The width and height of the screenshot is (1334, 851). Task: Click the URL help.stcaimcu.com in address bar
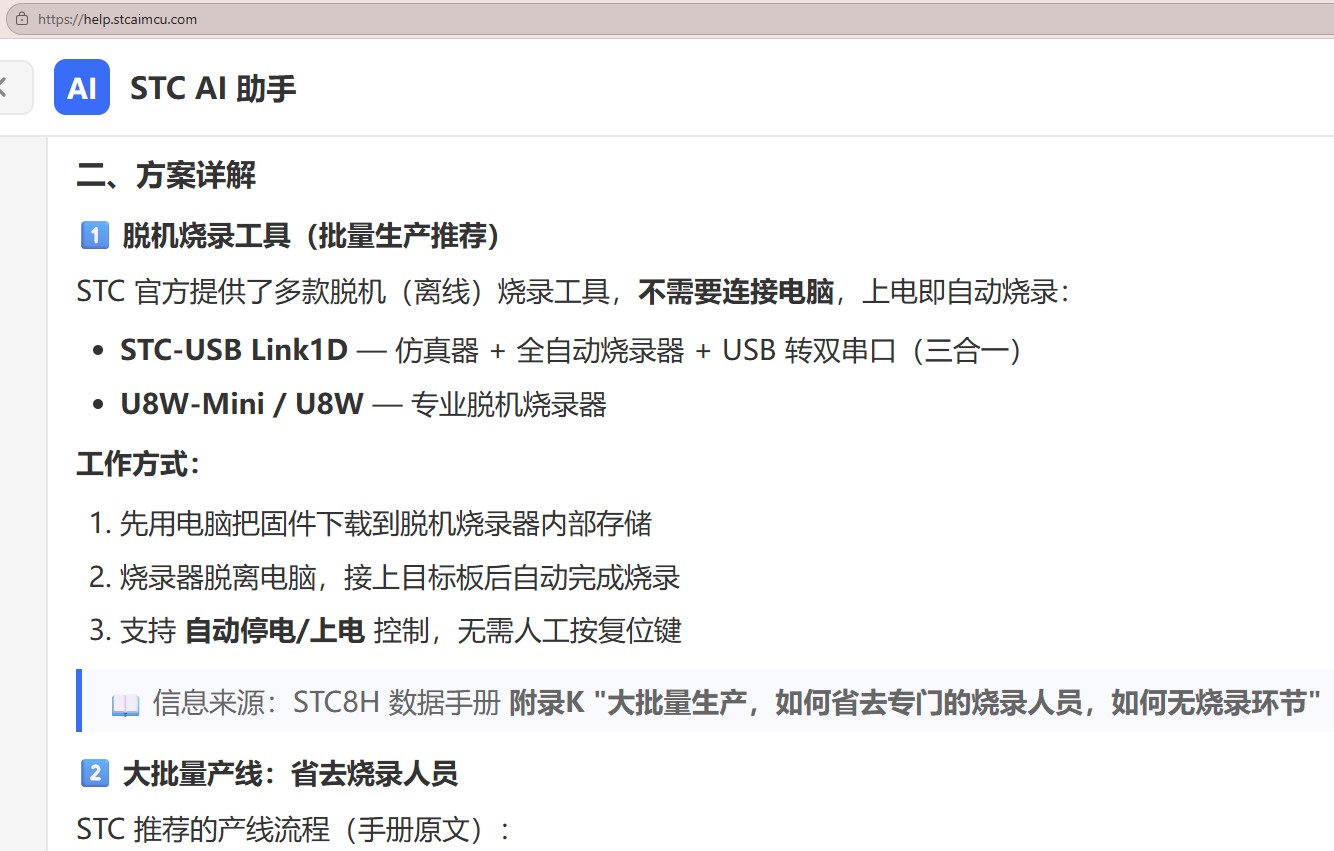[117, 19]
